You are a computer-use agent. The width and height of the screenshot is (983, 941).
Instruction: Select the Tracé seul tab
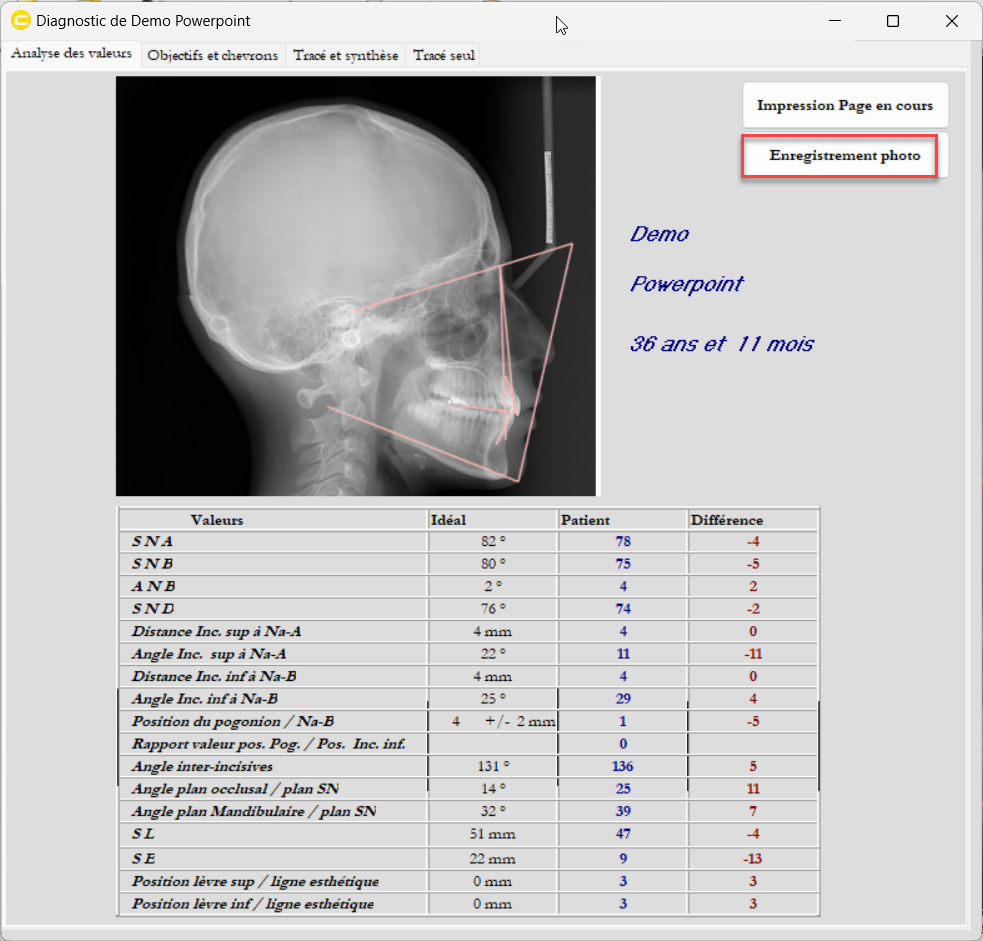[444, 56]
